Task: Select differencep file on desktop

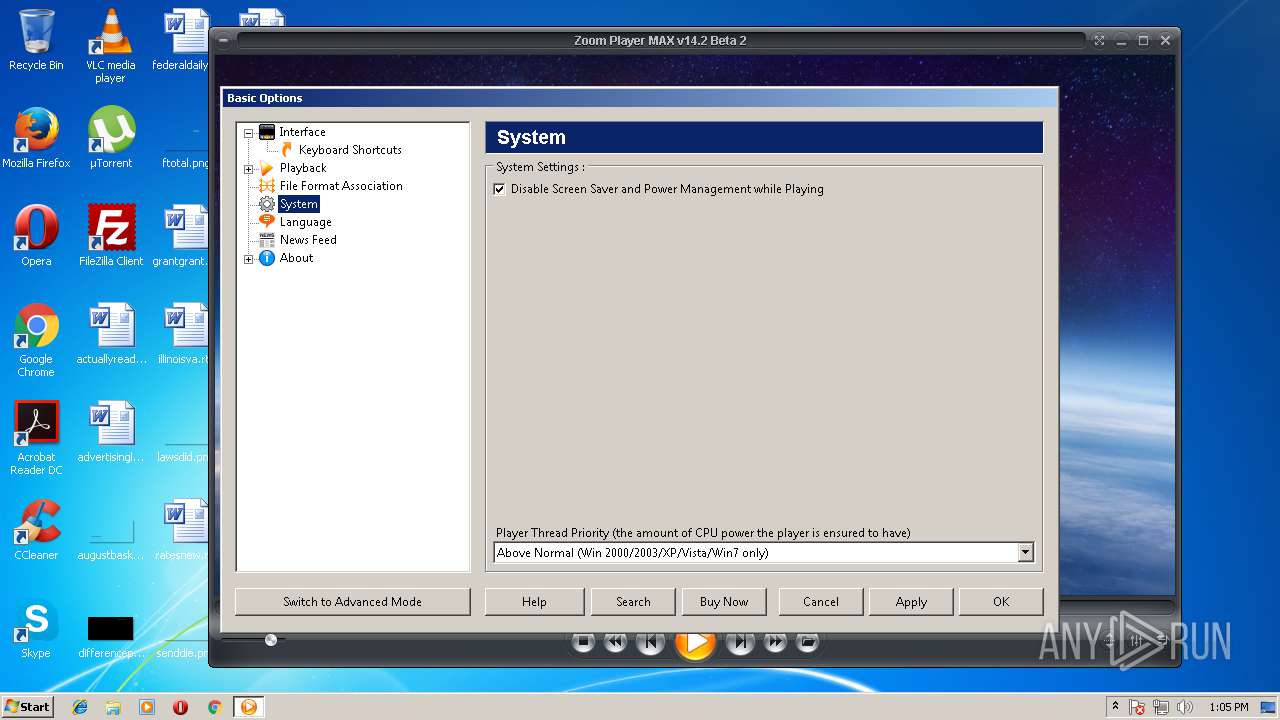Action: [111, 636]
